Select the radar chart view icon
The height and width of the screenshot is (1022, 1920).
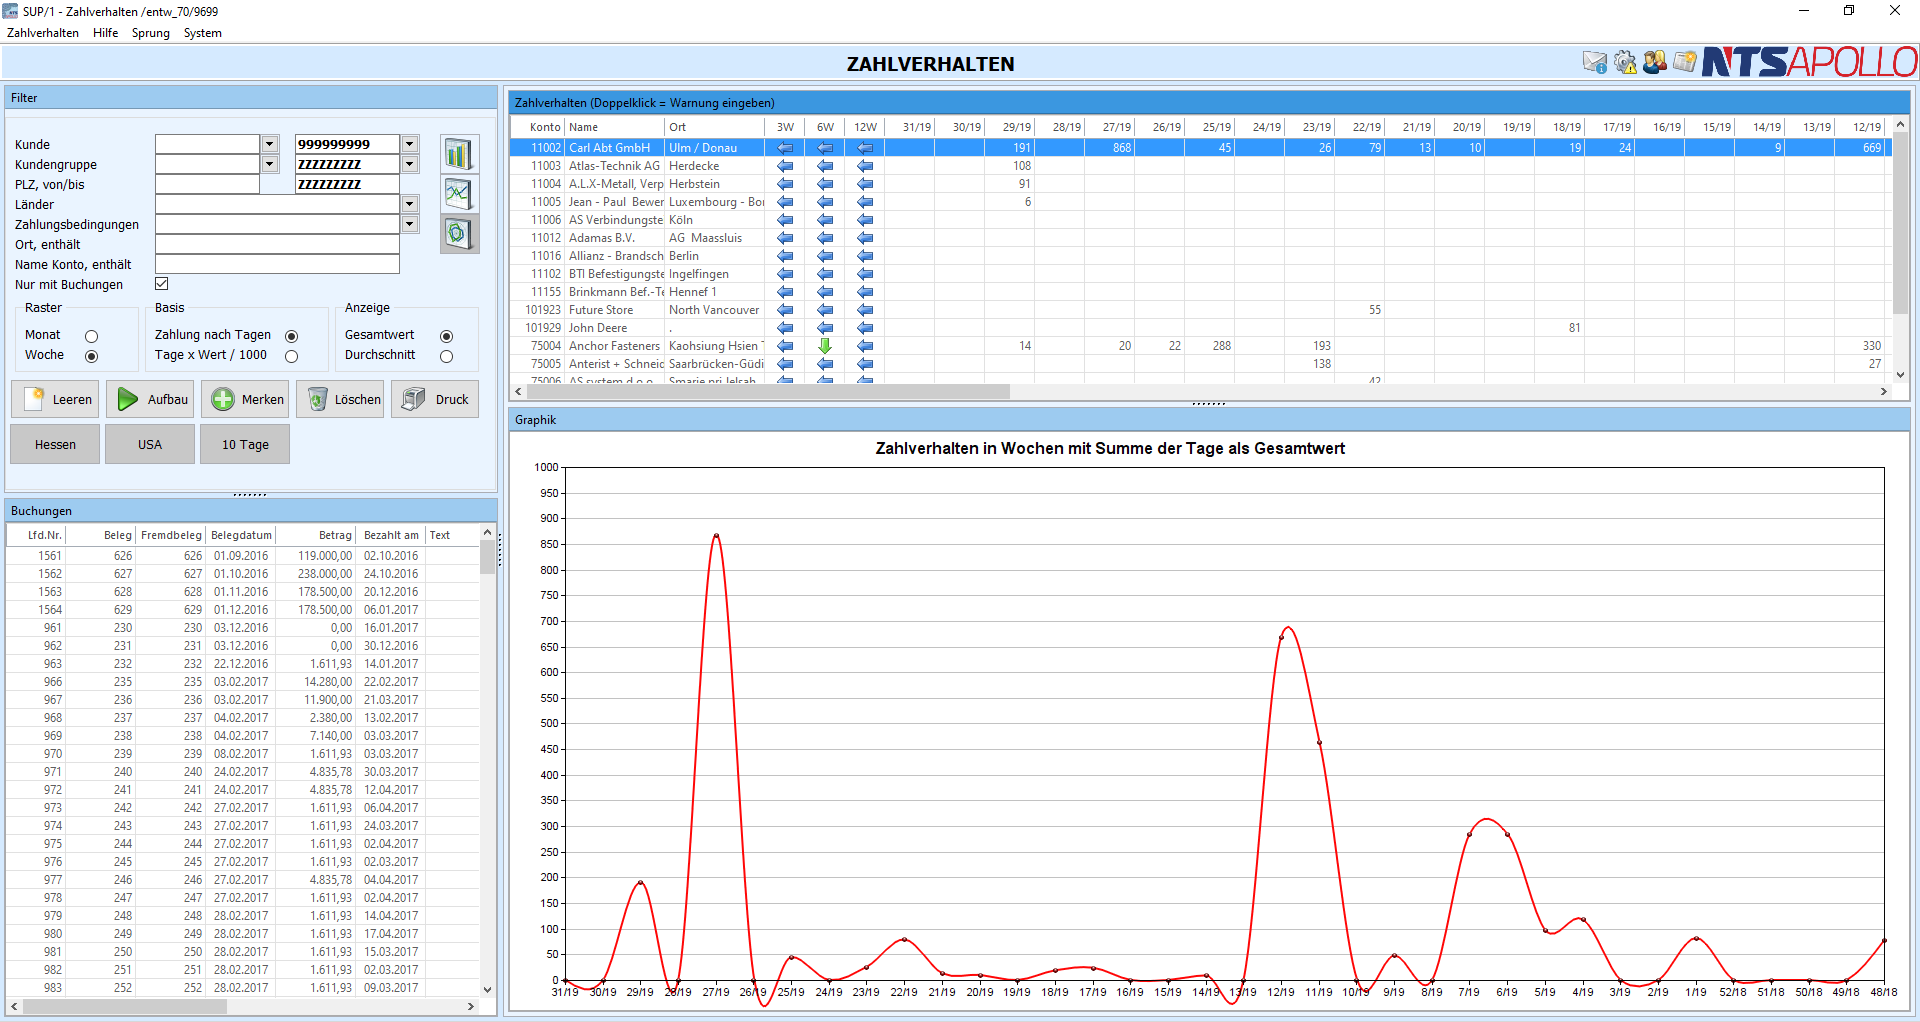(x=459, y=234)
